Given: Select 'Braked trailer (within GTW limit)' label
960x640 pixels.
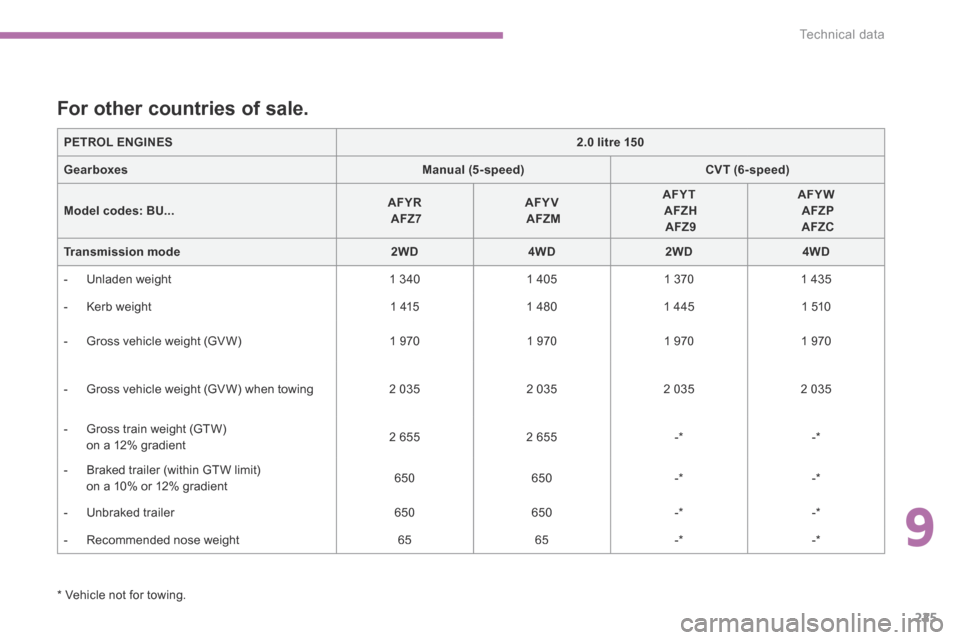Looking at the screenshot, I should tap(173, 470).
